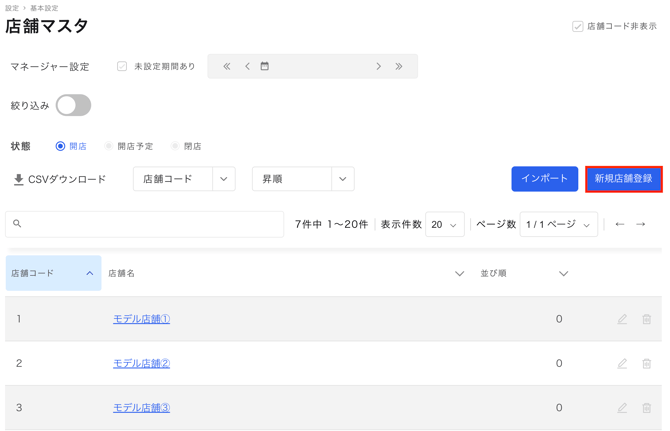Screen dimensions: 670x431
Task: Delete モデル店舗③ with the trash icon
Action: pos(646,408)
